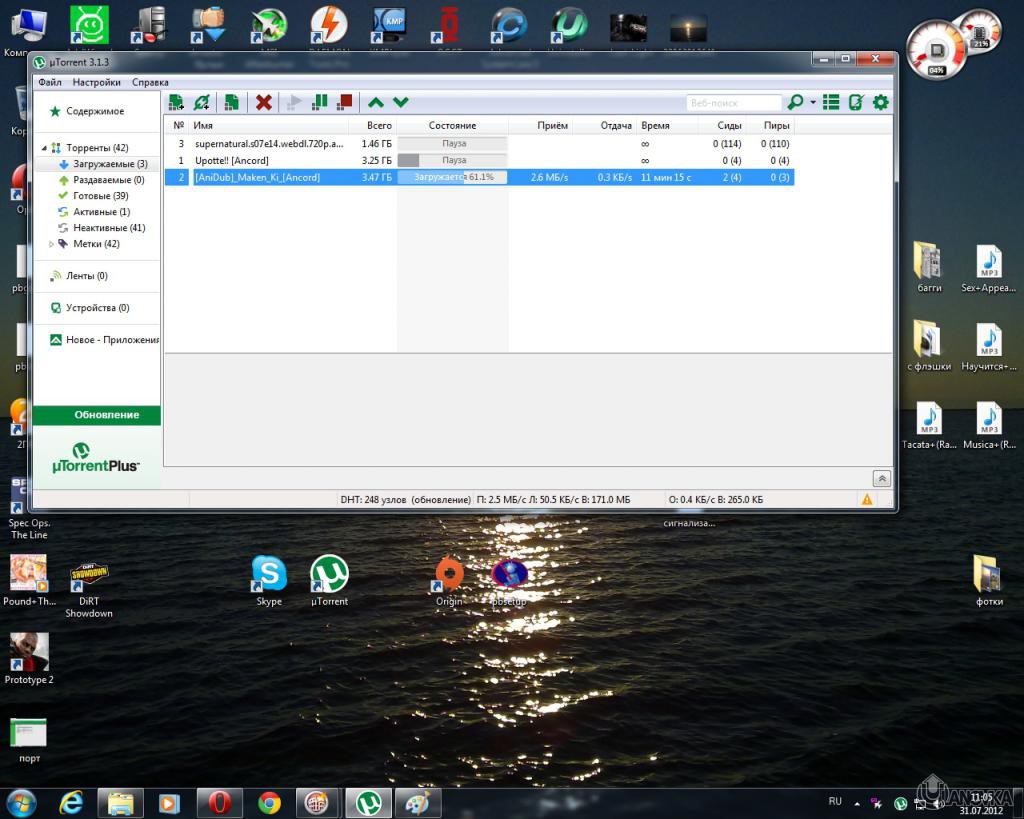This screenshot has height=819, width=1024.
Task: Expand the Метки (42) tree node
Action: pyautogui.click(x=51, y=244)
